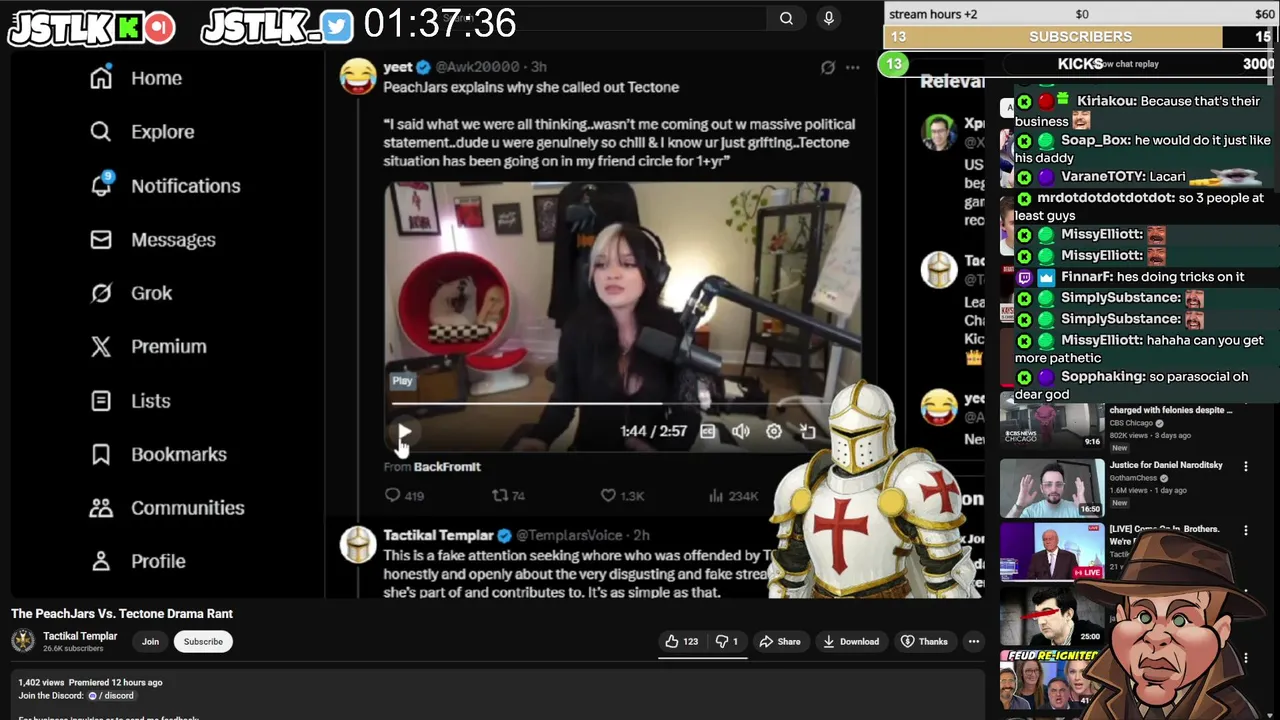Open options for the LIVE Brothers video

tap(1246, 530)
